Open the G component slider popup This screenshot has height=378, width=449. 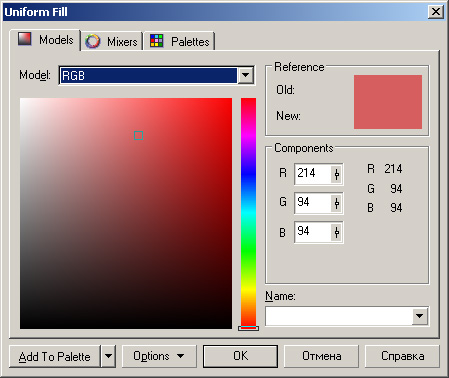pos(337,203)
